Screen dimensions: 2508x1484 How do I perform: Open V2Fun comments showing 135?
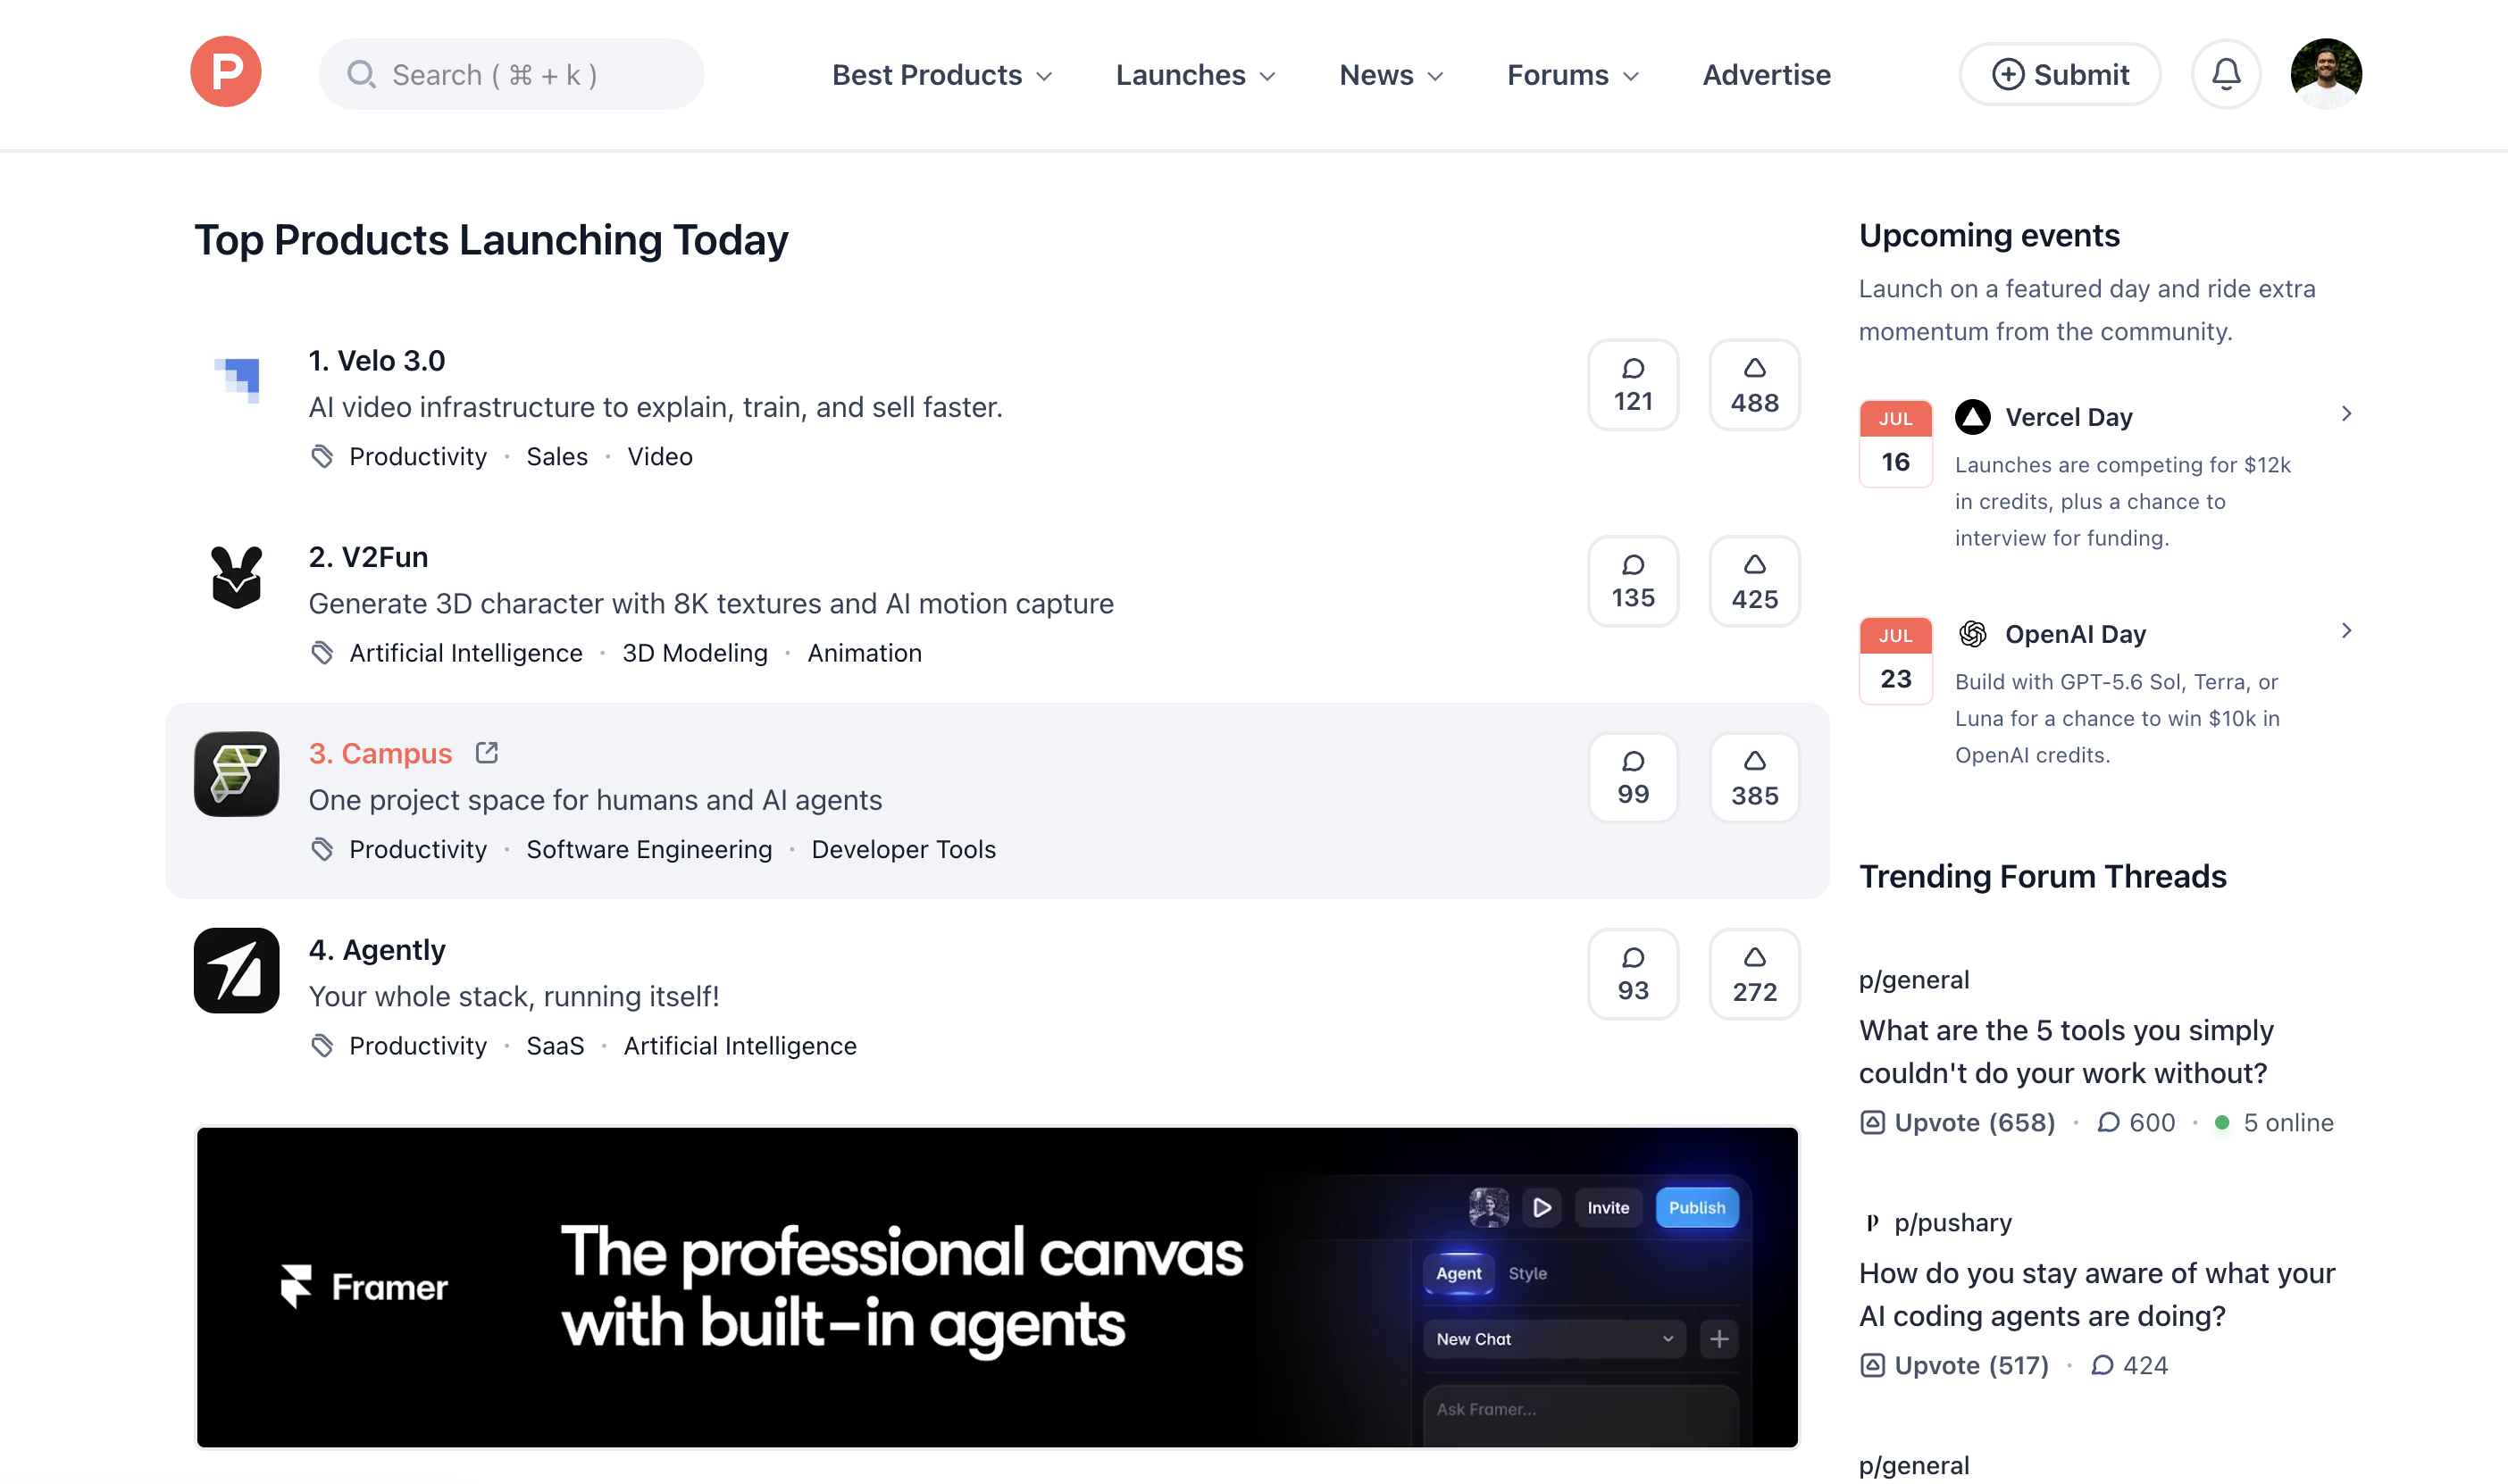(1633, 581)
